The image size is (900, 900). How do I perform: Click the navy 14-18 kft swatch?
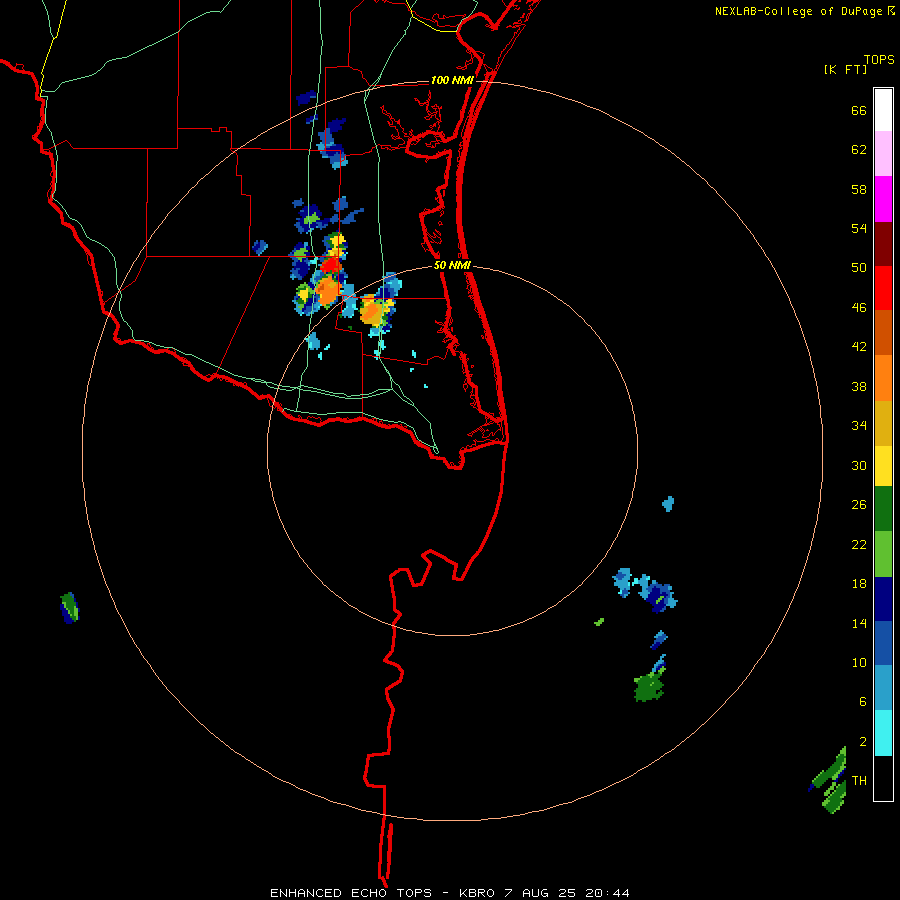coord(883,599)
